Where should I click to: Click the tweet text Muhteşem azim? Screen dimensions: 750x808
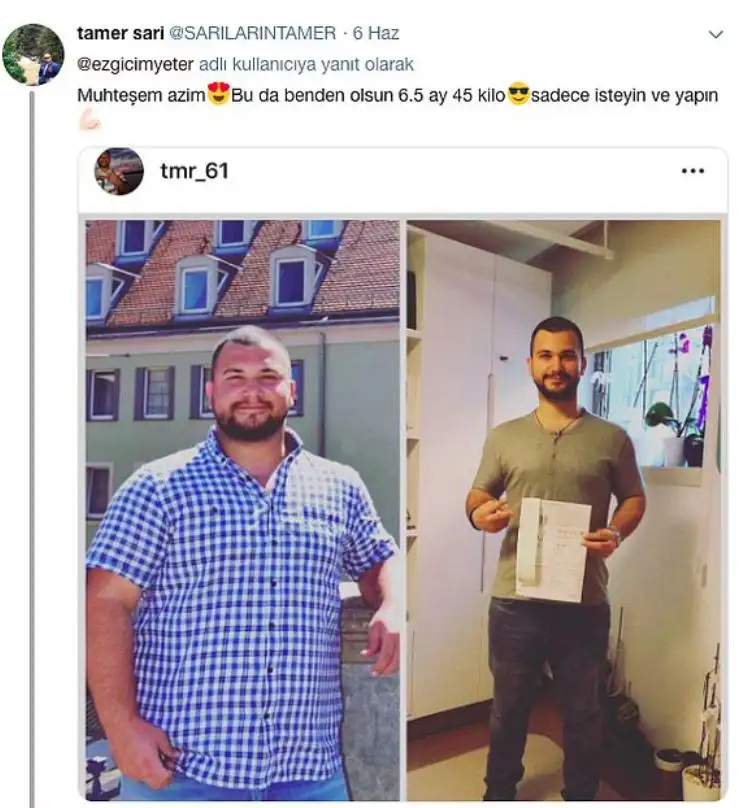[141, 96]
